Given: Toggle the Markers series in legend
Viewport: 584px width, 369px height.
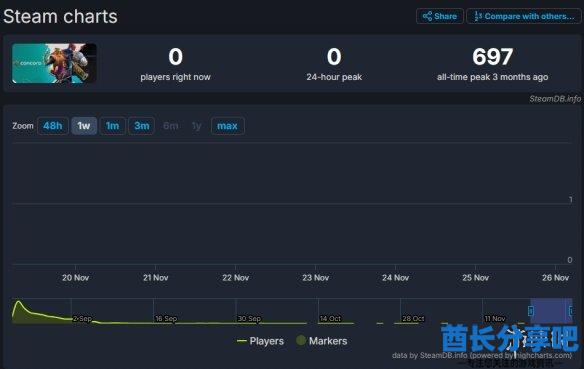Looking at the screenshot, I should point(321,341).
